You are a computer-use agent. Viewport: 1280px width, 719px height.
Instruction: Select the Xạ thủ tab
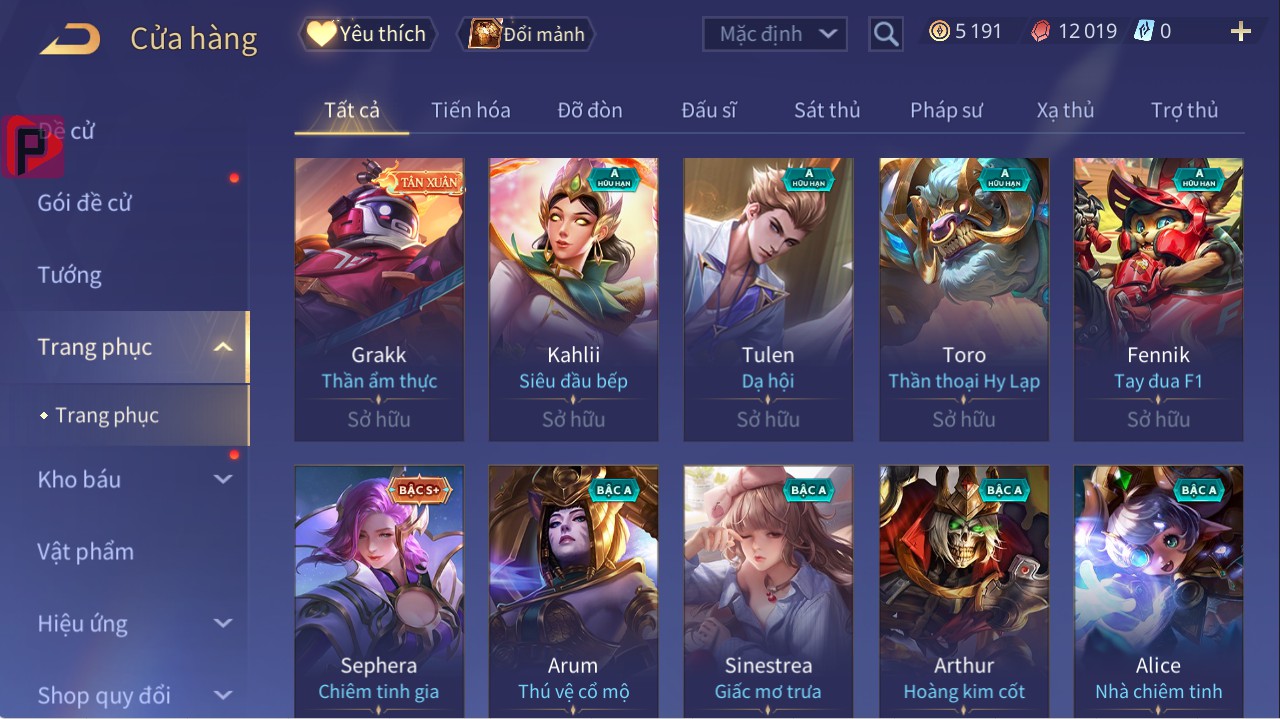coord(1065,110)
